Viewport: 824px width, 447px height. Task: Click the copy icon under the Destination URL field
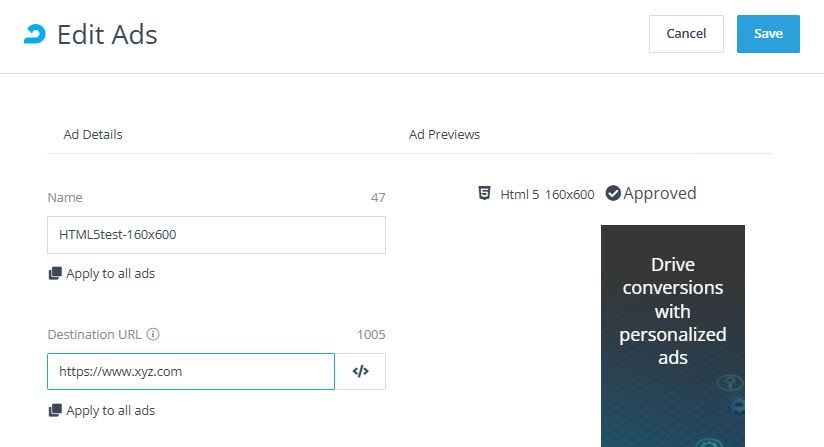pyautogui.click(x=55, y=410)
